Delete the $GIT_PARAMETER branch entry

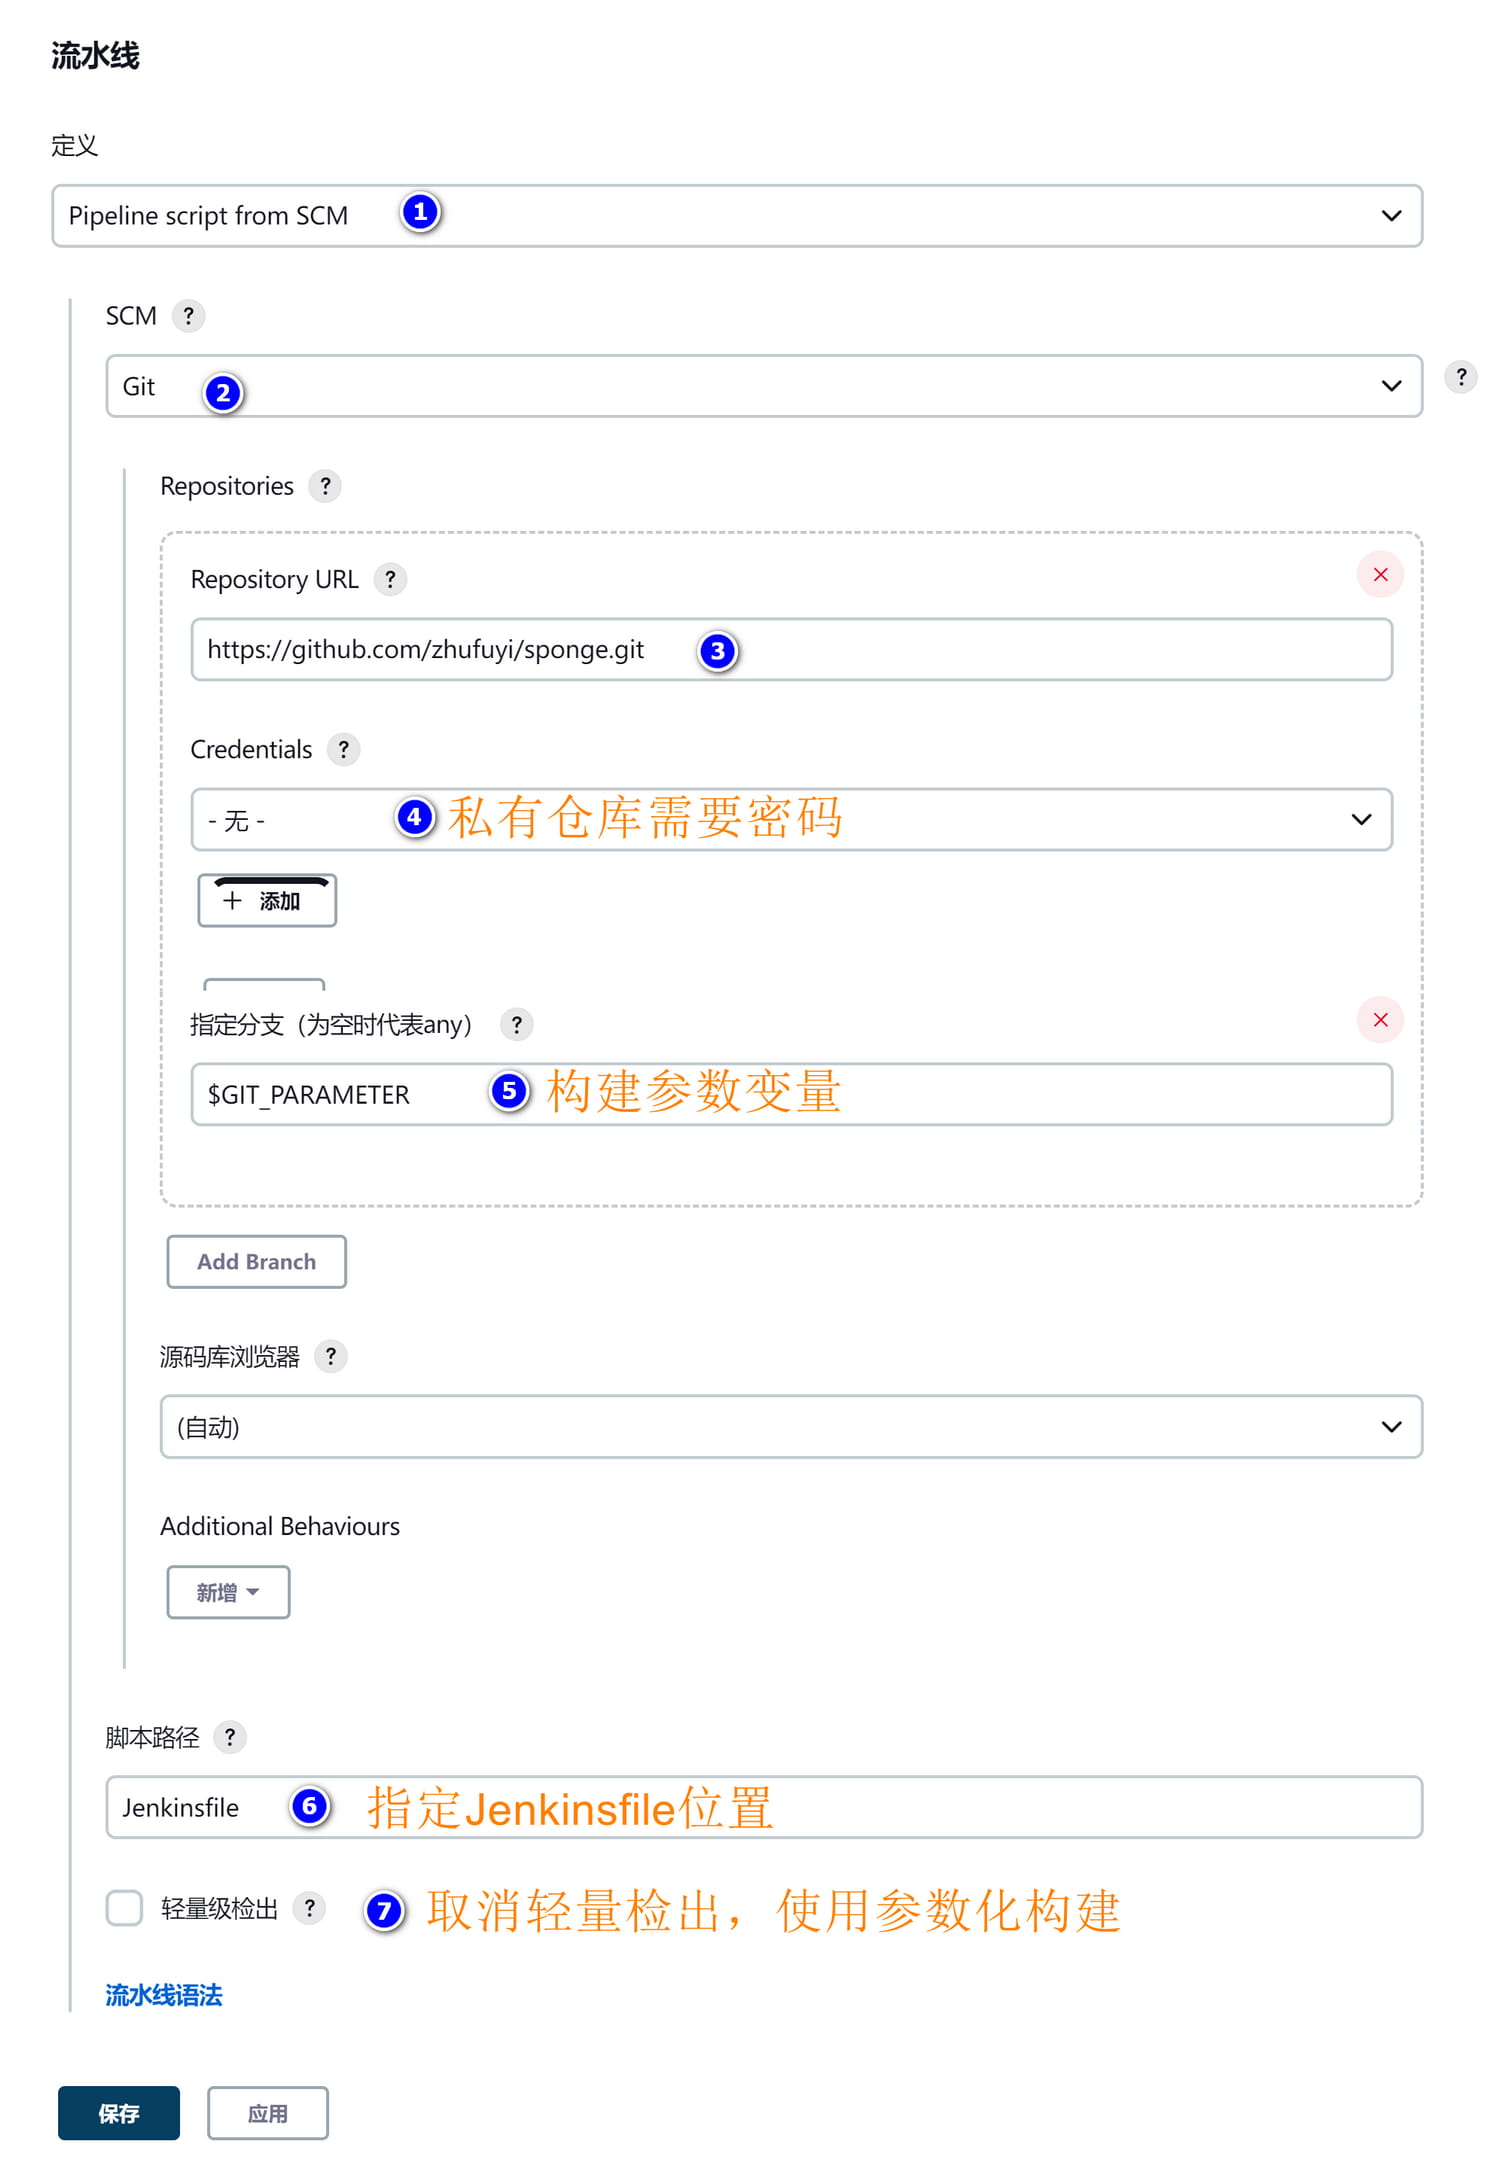point(1380,1020)
